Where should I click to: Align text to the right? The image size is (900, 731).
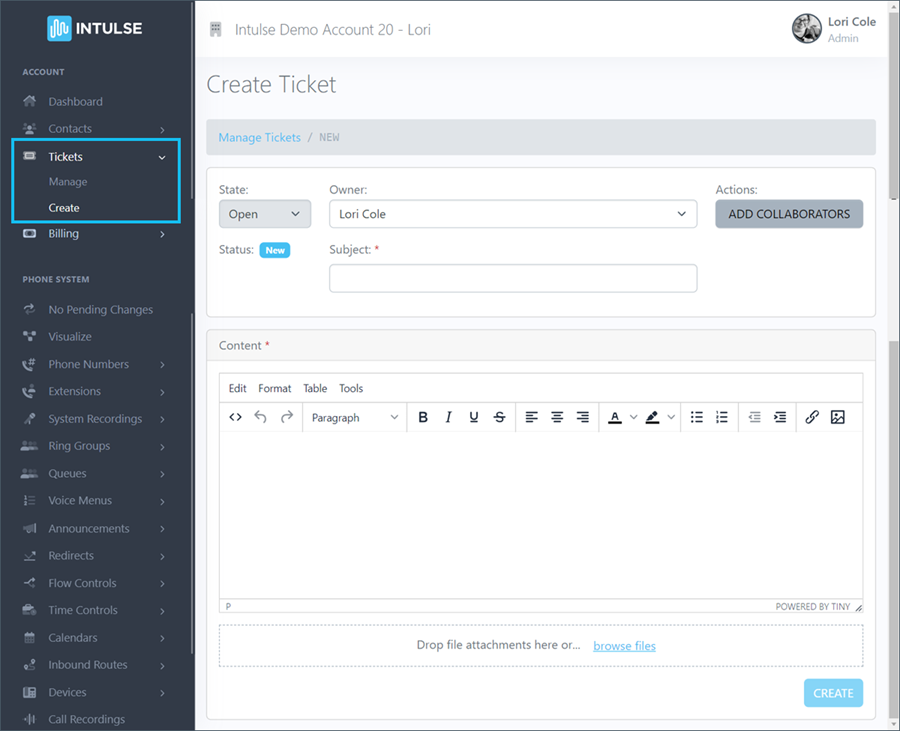click(x=583, y=417)
